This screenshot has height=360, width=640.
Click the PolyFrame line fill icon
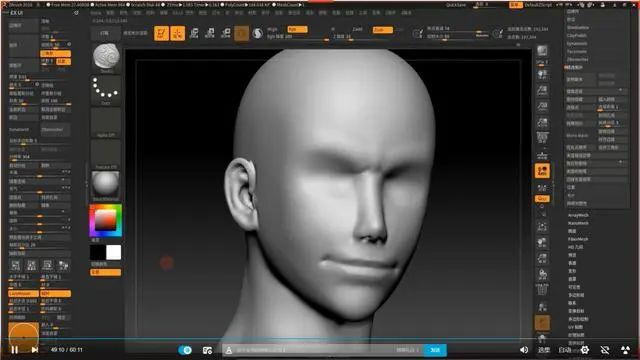coord(542,290)
